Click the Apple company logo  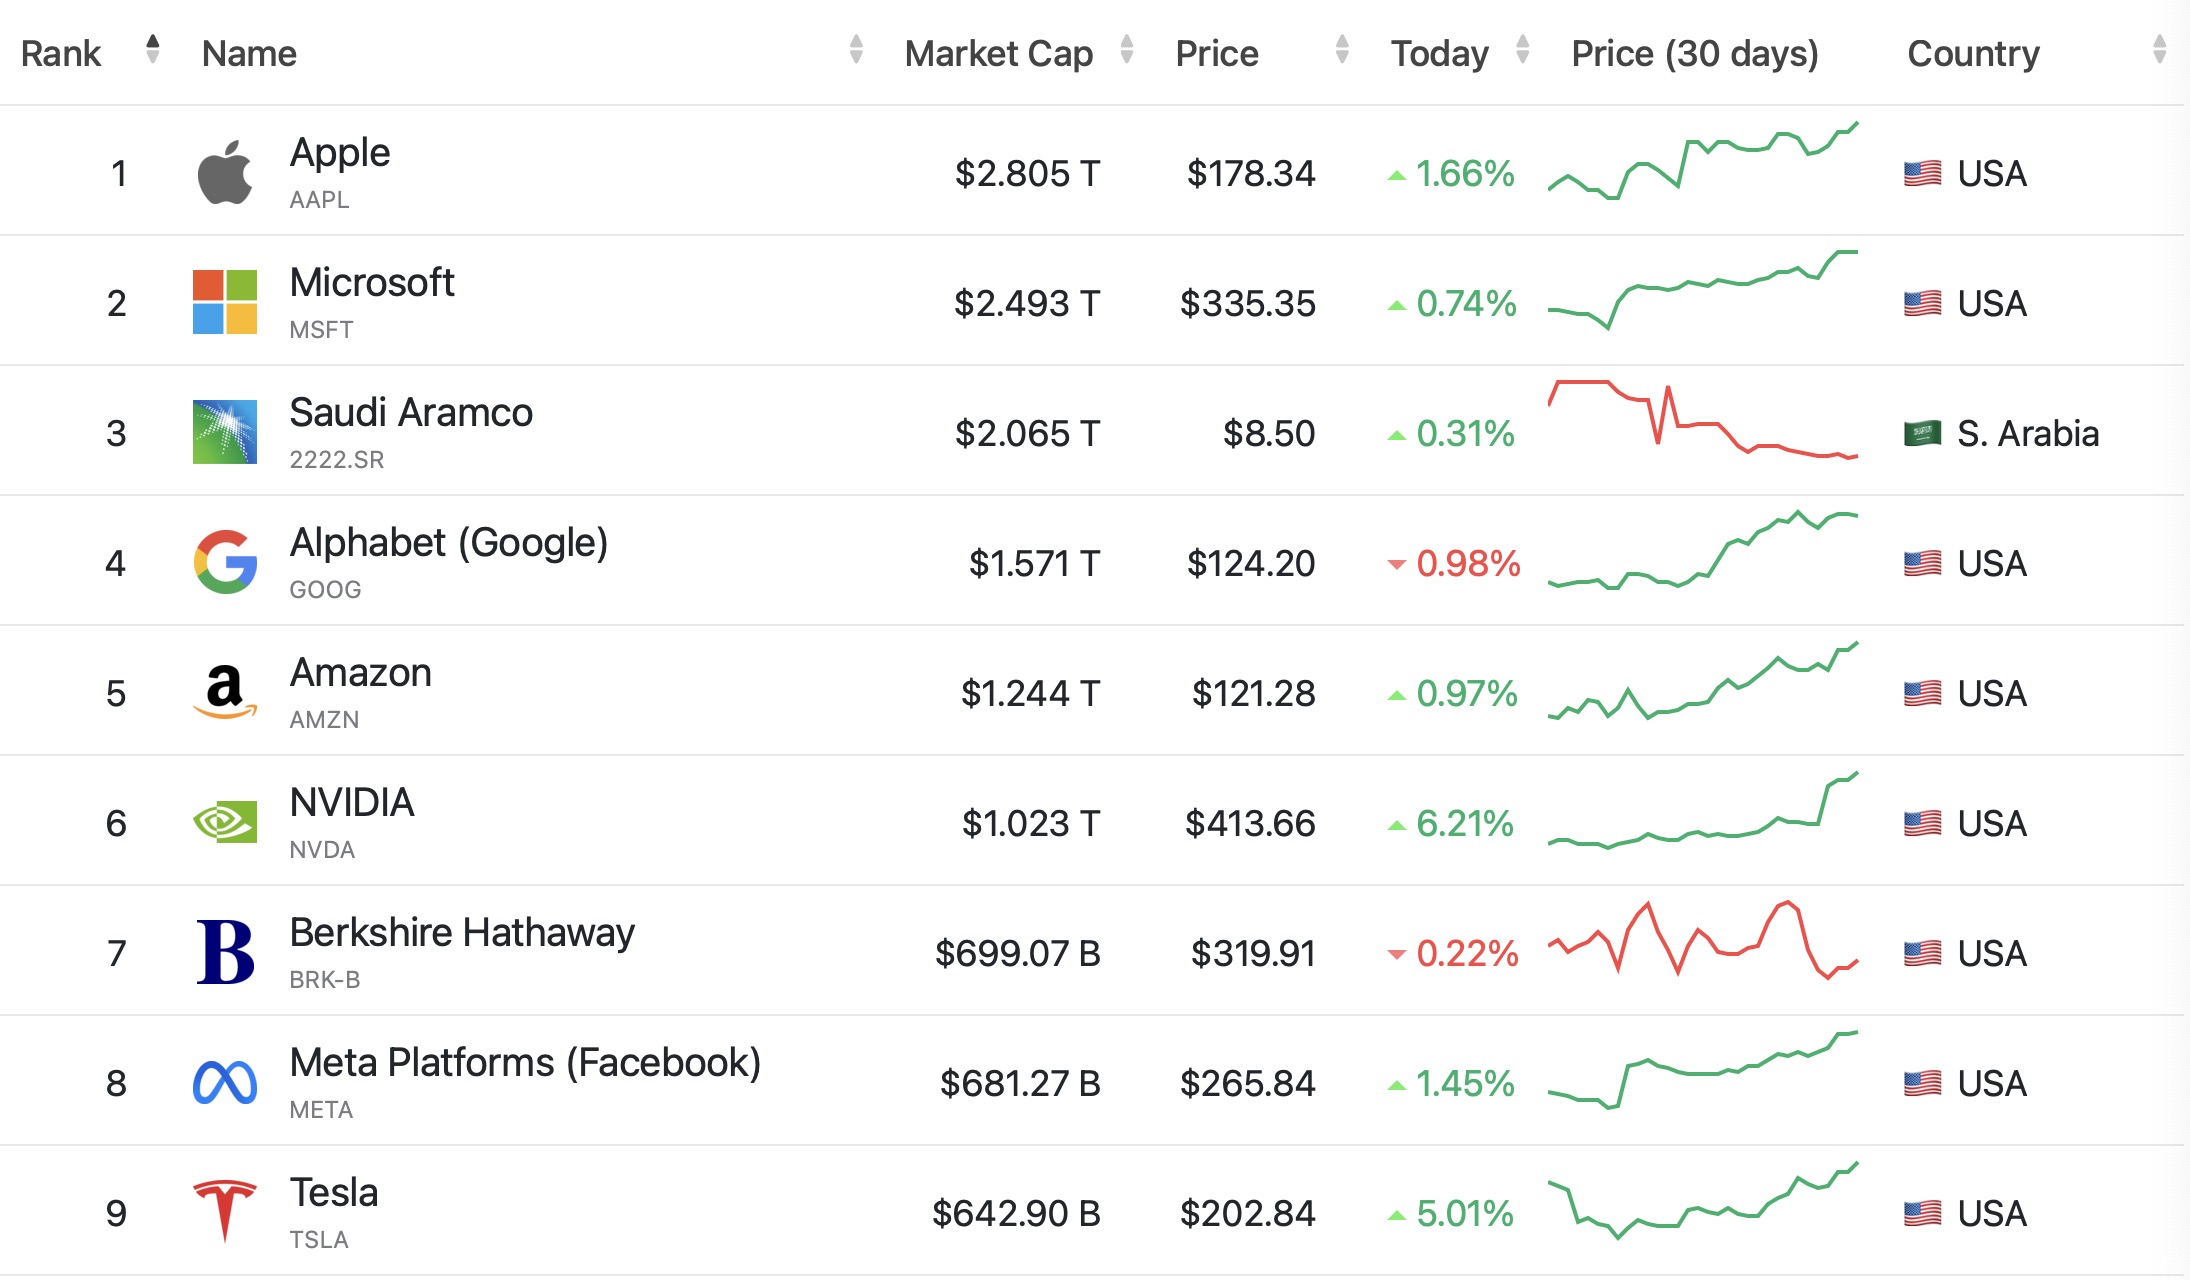coord(225,172)
